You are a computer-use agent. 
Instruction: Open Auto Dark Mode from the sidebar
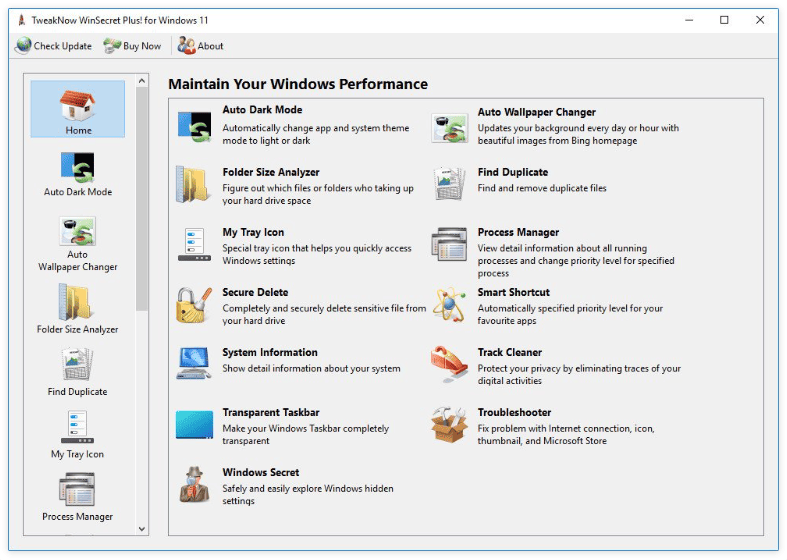[x=77, y=174]
